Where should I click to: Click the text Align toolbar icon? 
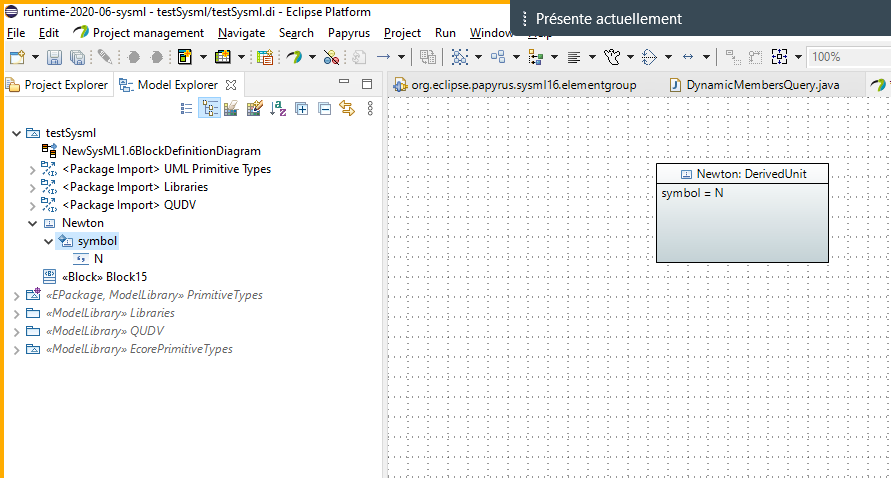point(574,57)
